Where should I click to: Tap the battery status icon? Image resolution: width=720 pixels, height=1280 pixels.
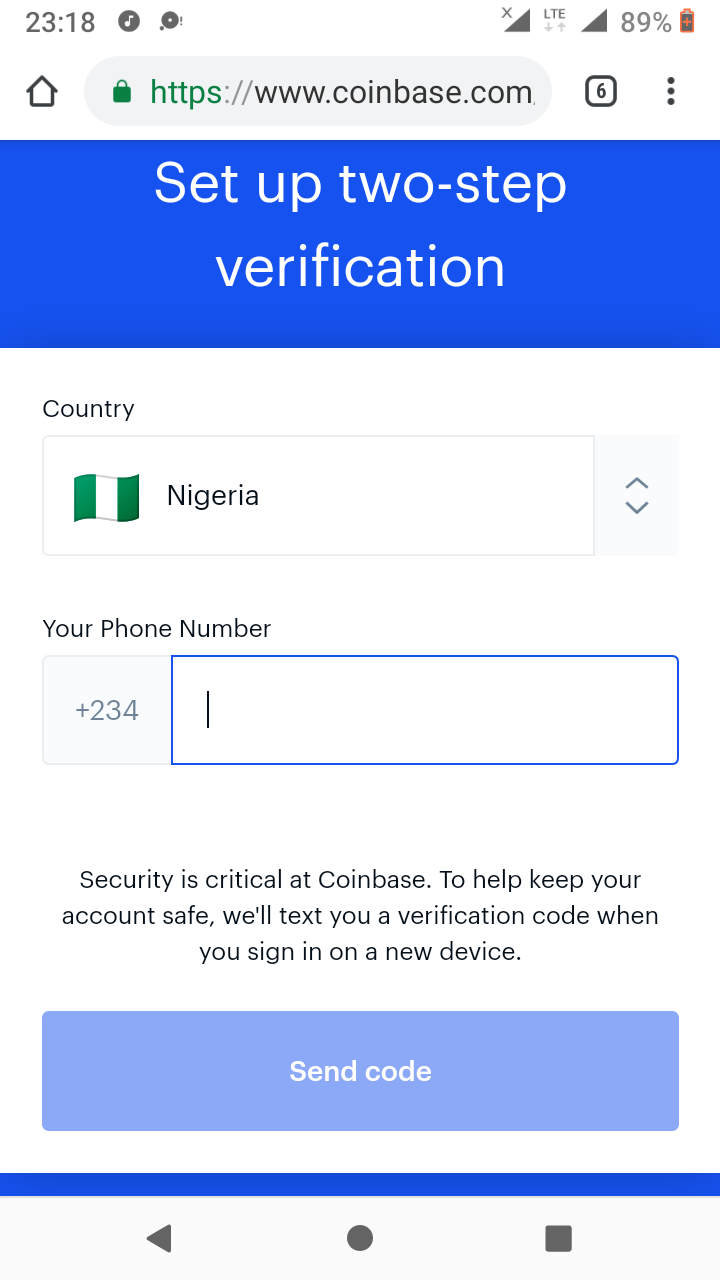[687, 21]
